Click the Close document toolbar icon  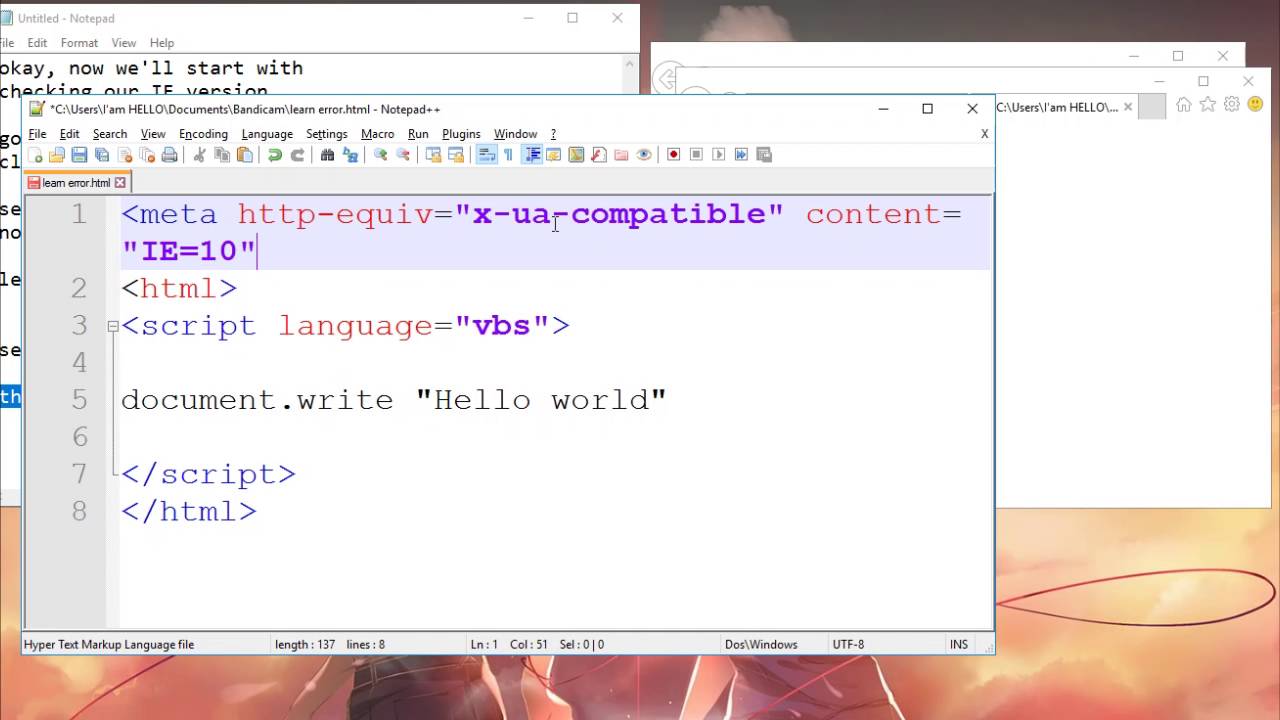click(125, 155)
